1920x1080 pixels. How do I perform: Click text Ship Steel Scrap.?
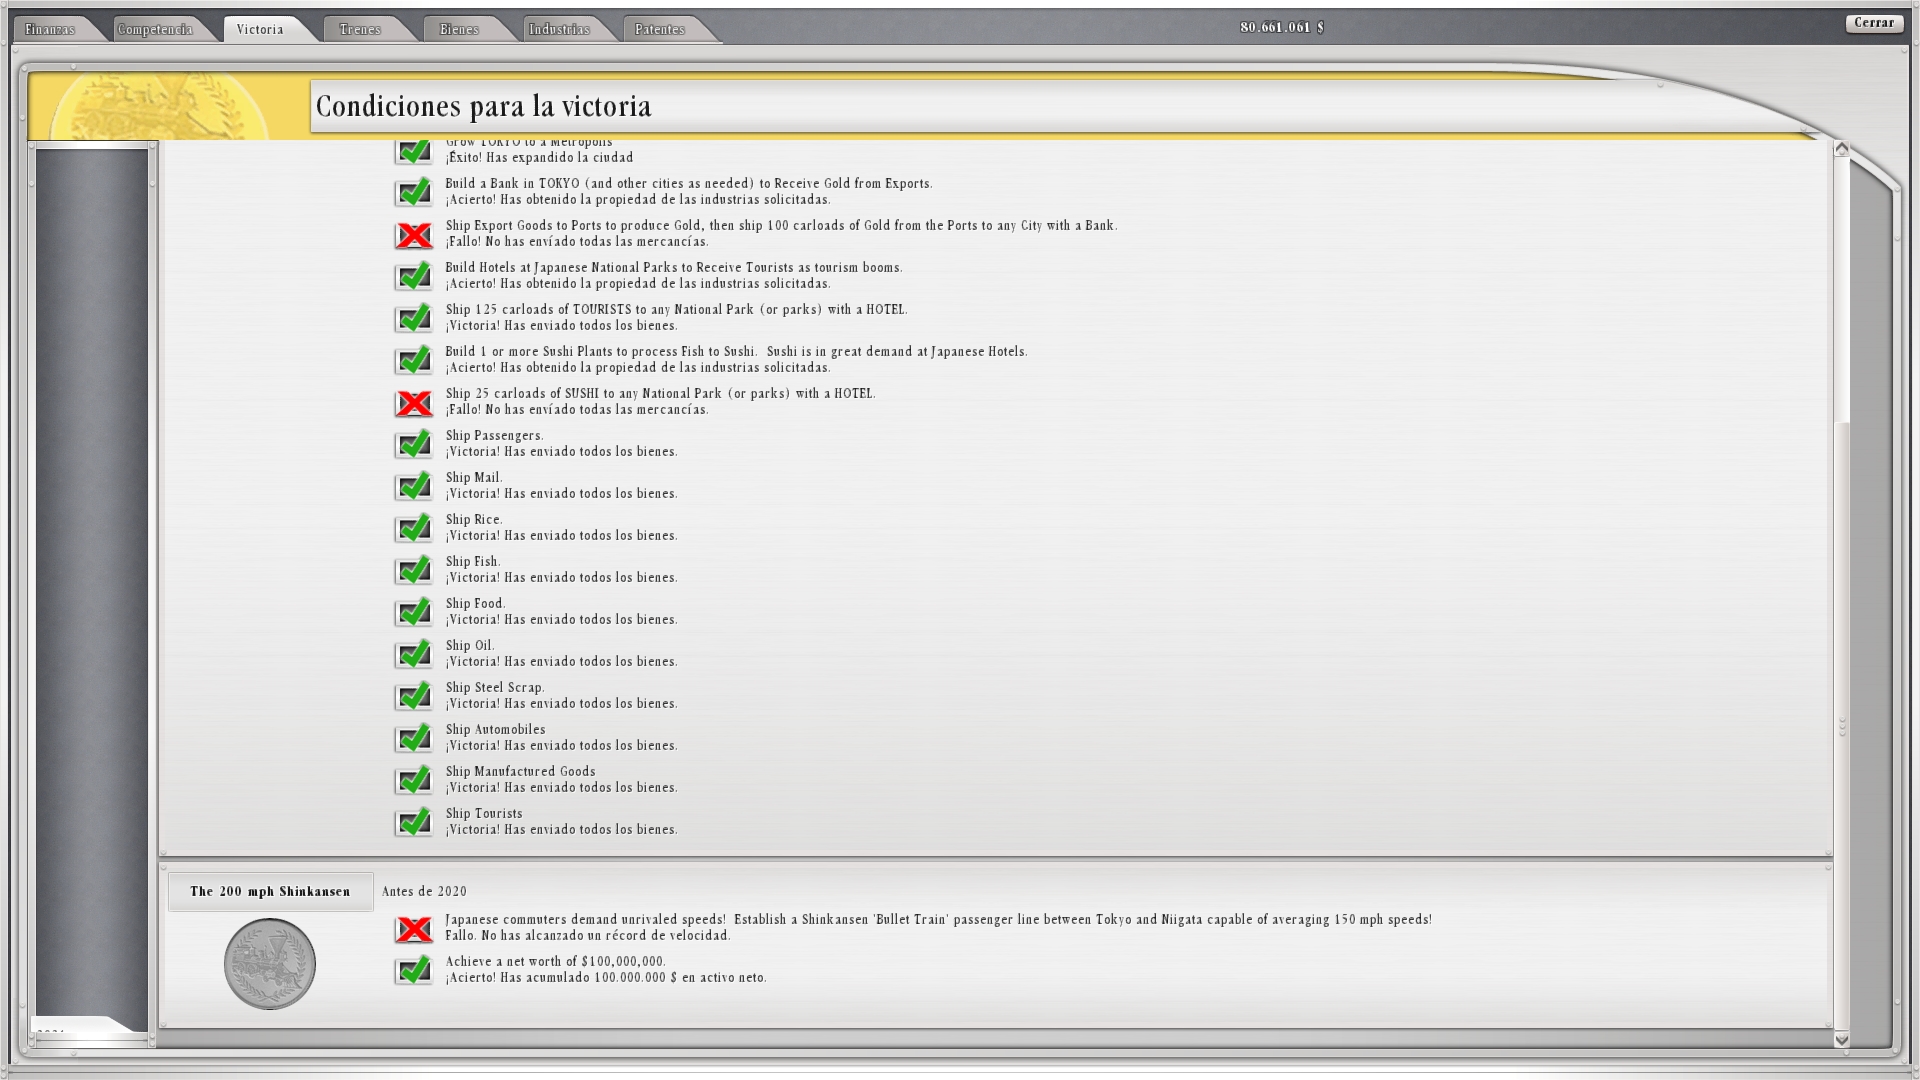pos(495,687)
